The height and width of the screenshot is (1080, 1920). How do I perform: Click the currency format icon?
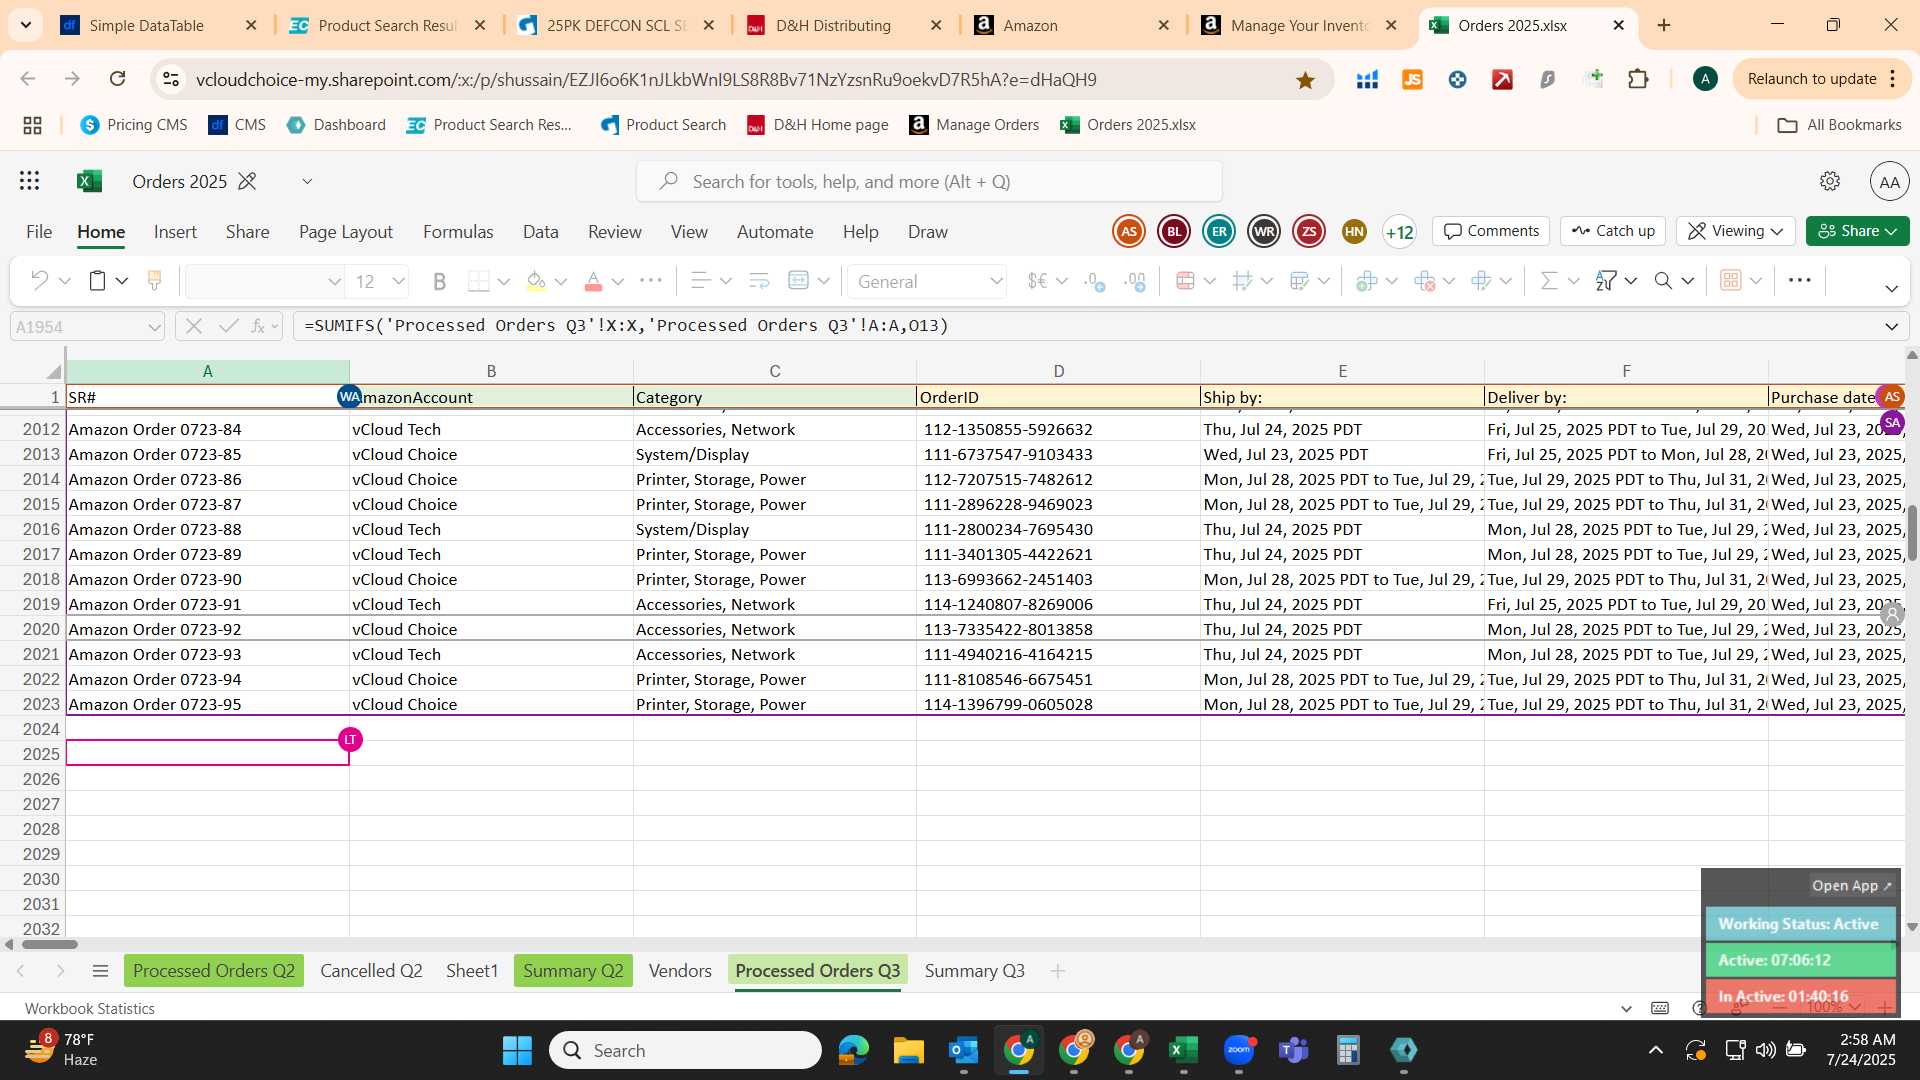(x=1038, y=281)
